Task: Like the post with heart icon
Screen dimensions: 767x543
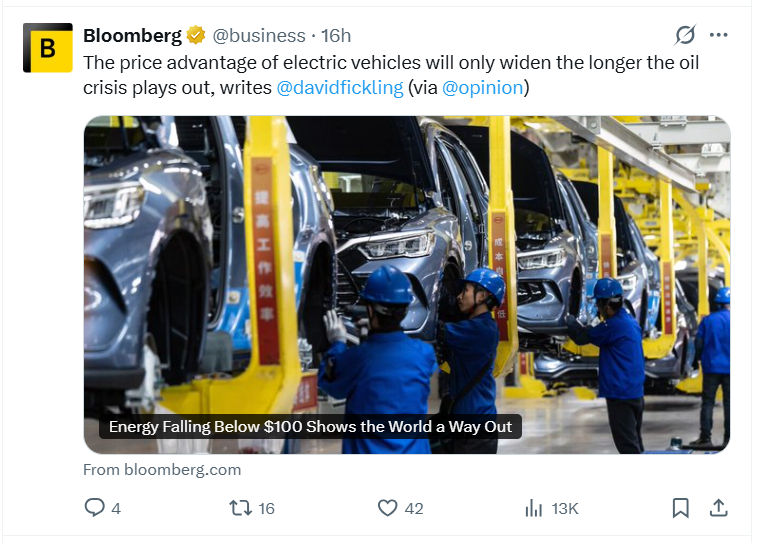Action: click(388, 508)
